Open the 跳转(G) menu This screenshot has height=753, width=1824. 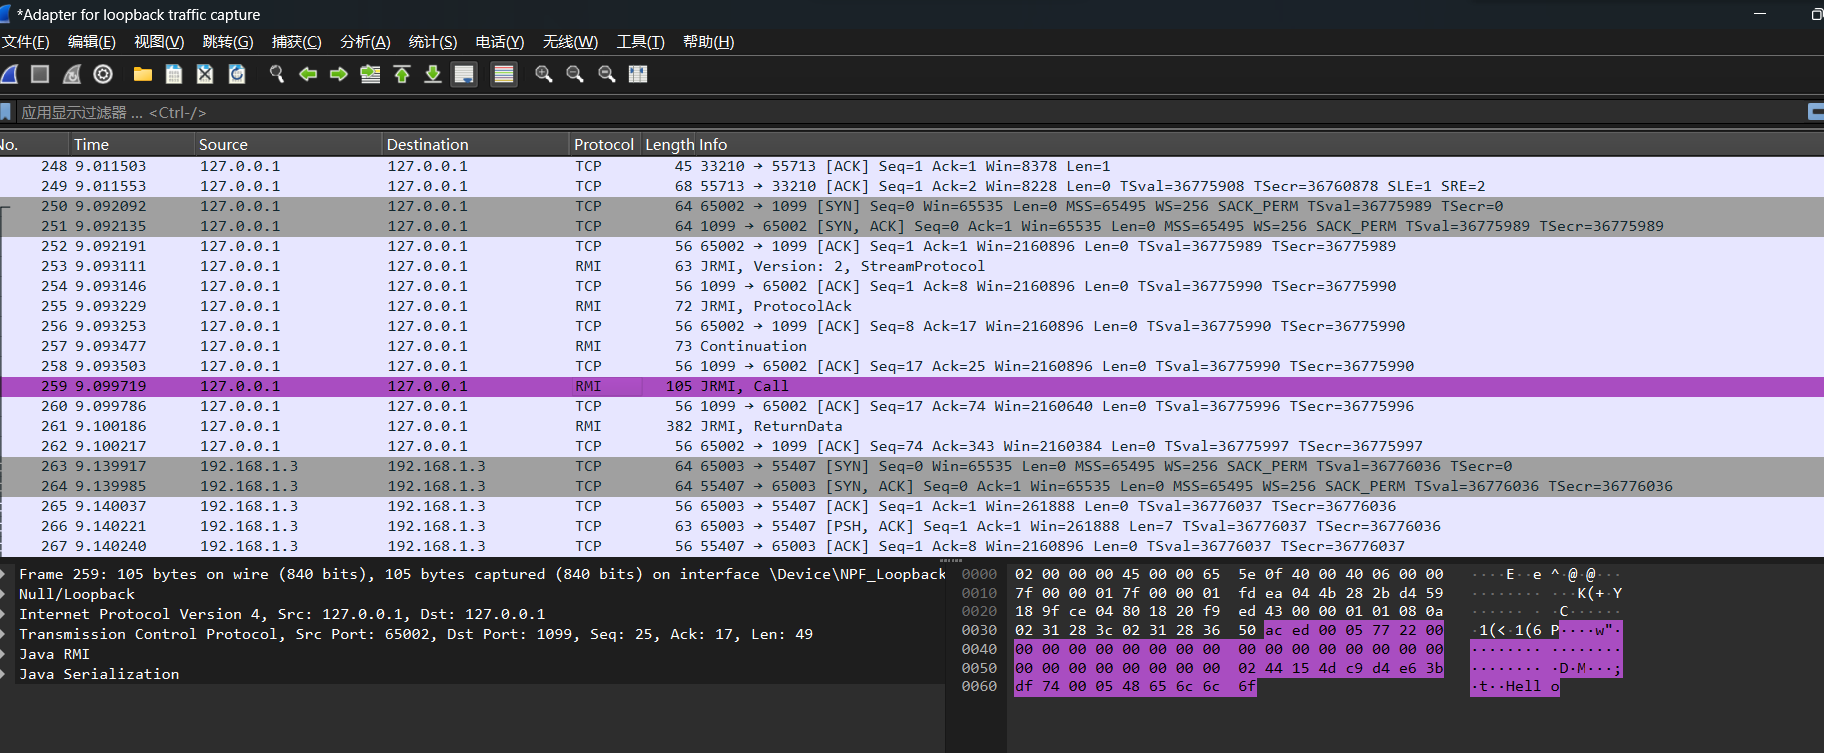pyautogui.click(x=228, y=42)
